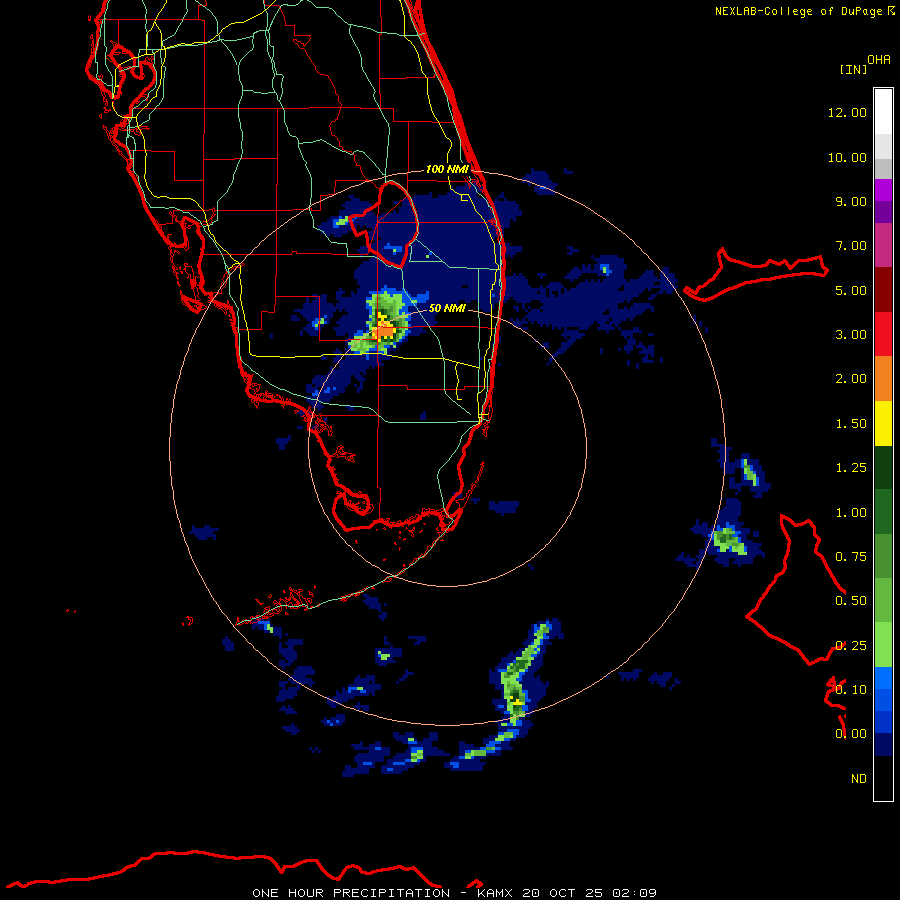Click the pink 7.00 legend swatch
Image resolution: width=900 pixels, height=900 pixels.
coord(883,245)
